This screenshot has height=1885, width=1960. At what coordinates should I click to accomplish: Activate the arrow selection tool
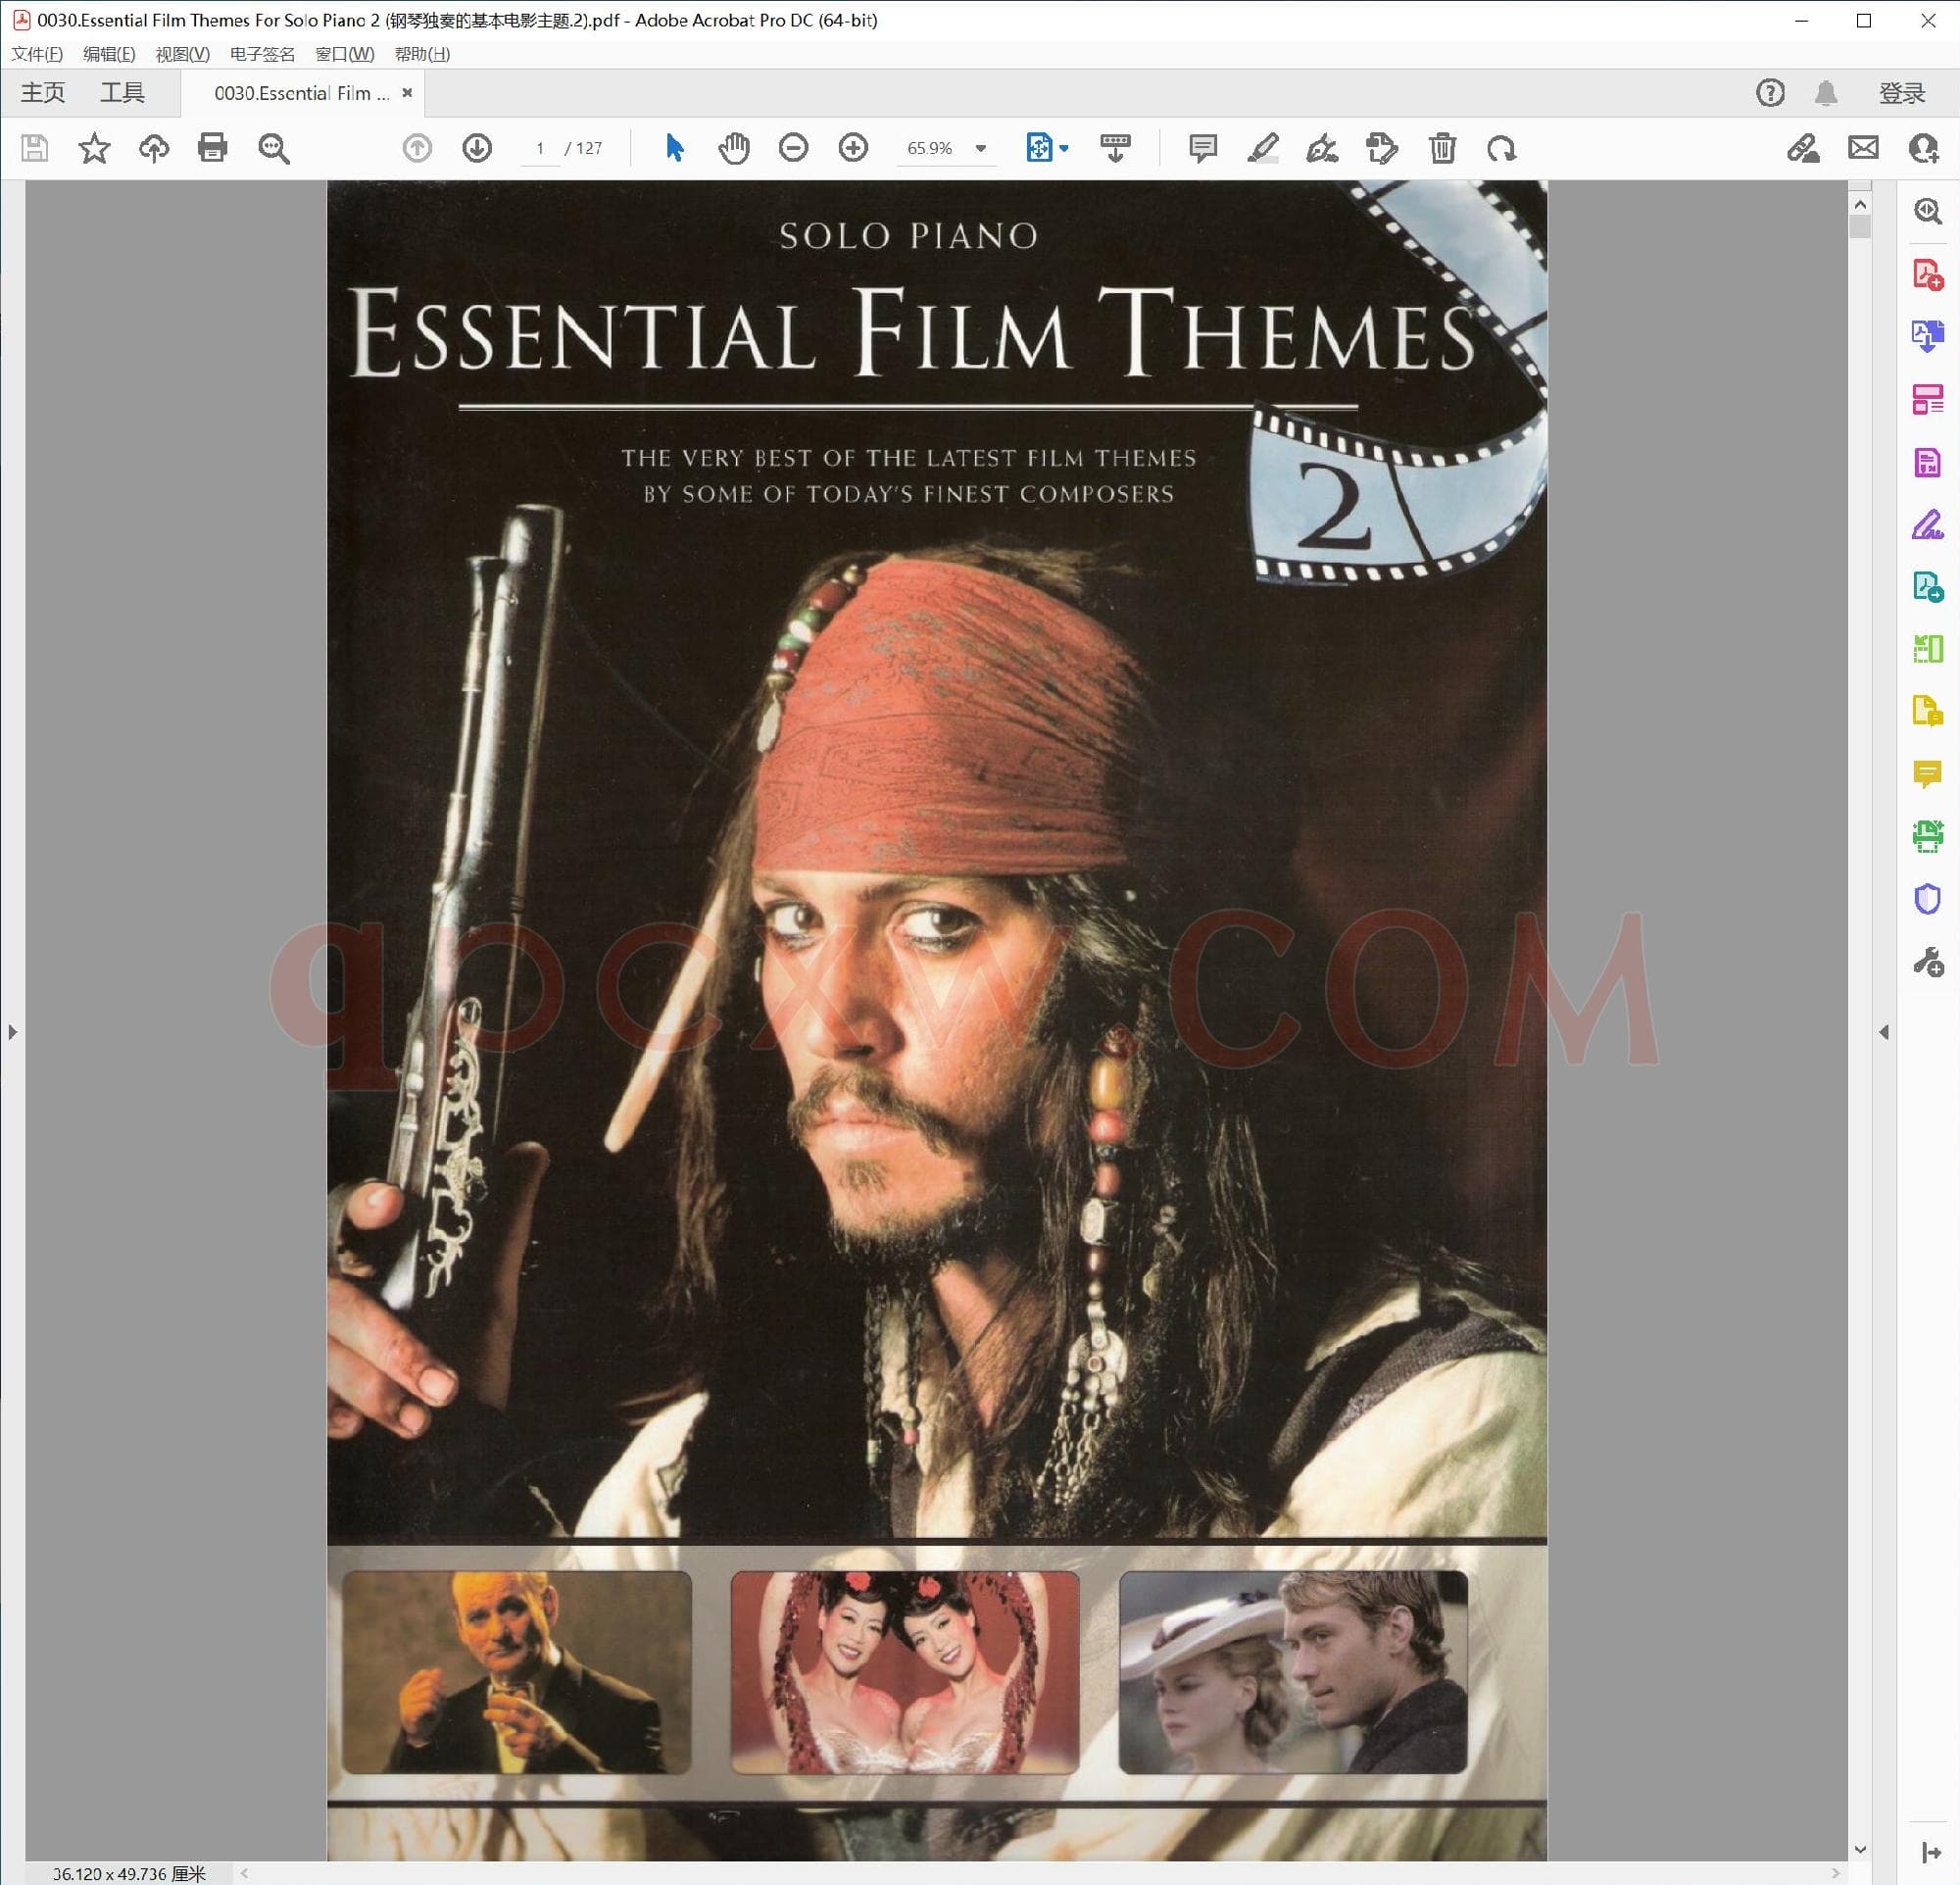click(x=675, y=148)
